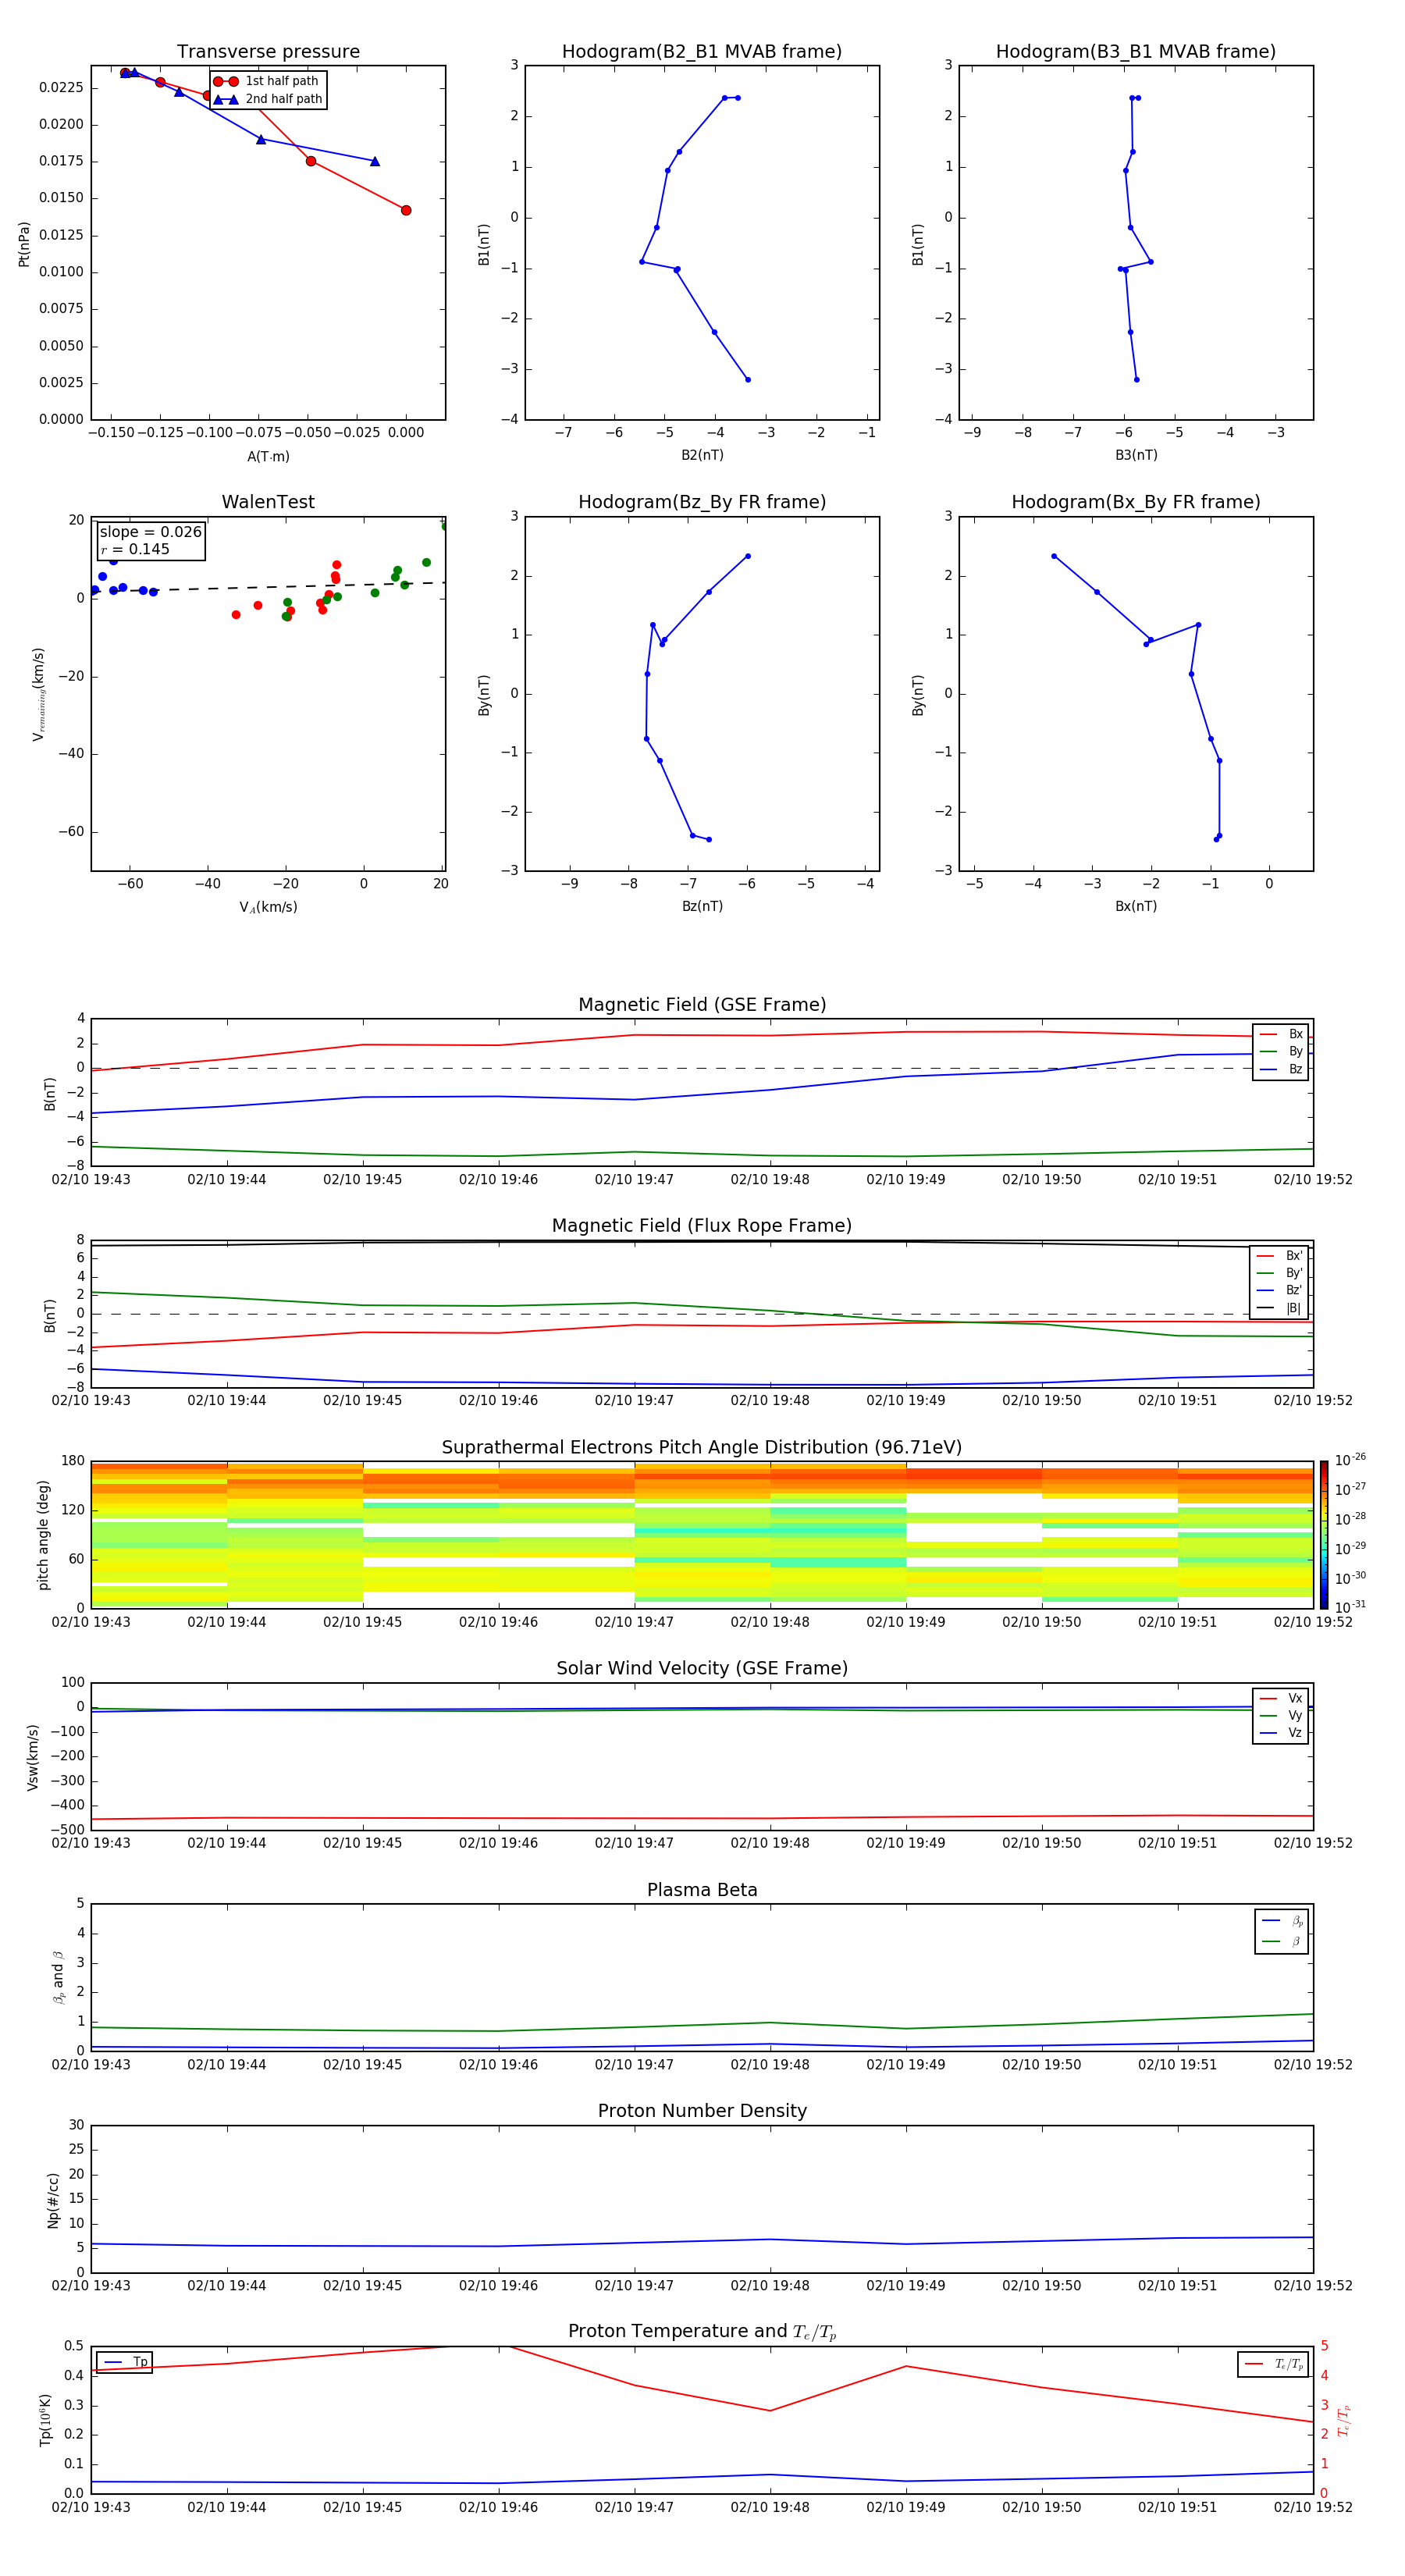This screenshot has height=2576, width=1405.
Task: Click the pitch angle color bar
Action: click(1323, 1534)
